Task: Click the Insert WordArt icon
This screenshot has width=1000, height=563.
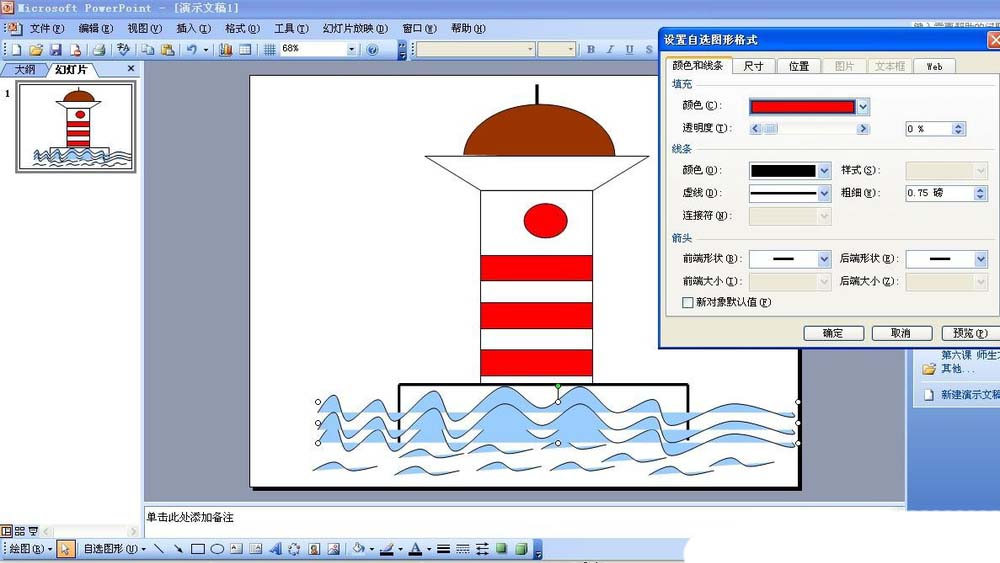Action: pos(275,549)
